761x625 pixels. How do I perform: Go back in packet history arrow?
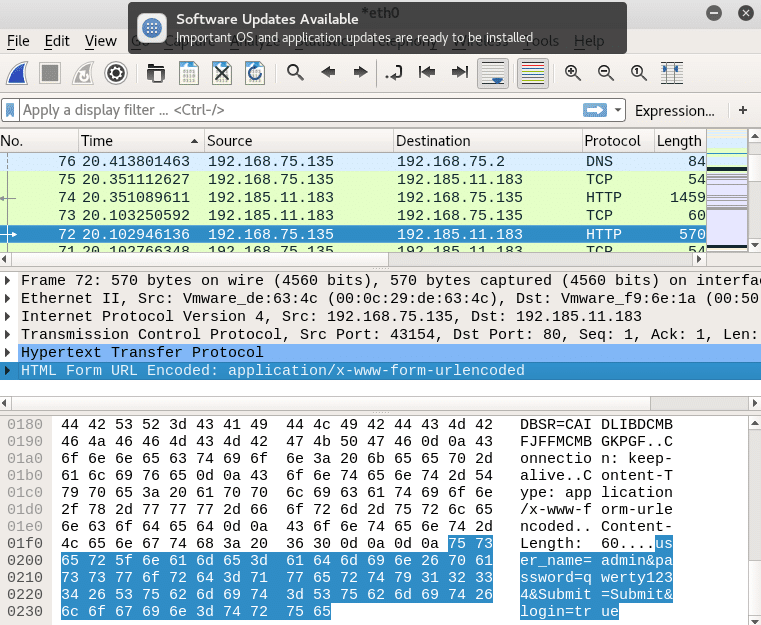coord(328,73)
